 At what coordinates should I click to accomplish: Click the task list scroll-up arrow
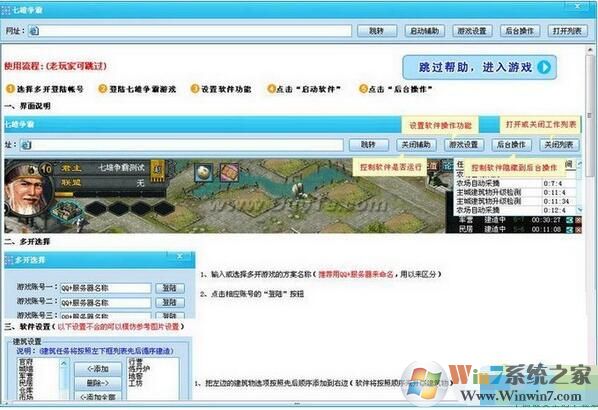(580, 164)
